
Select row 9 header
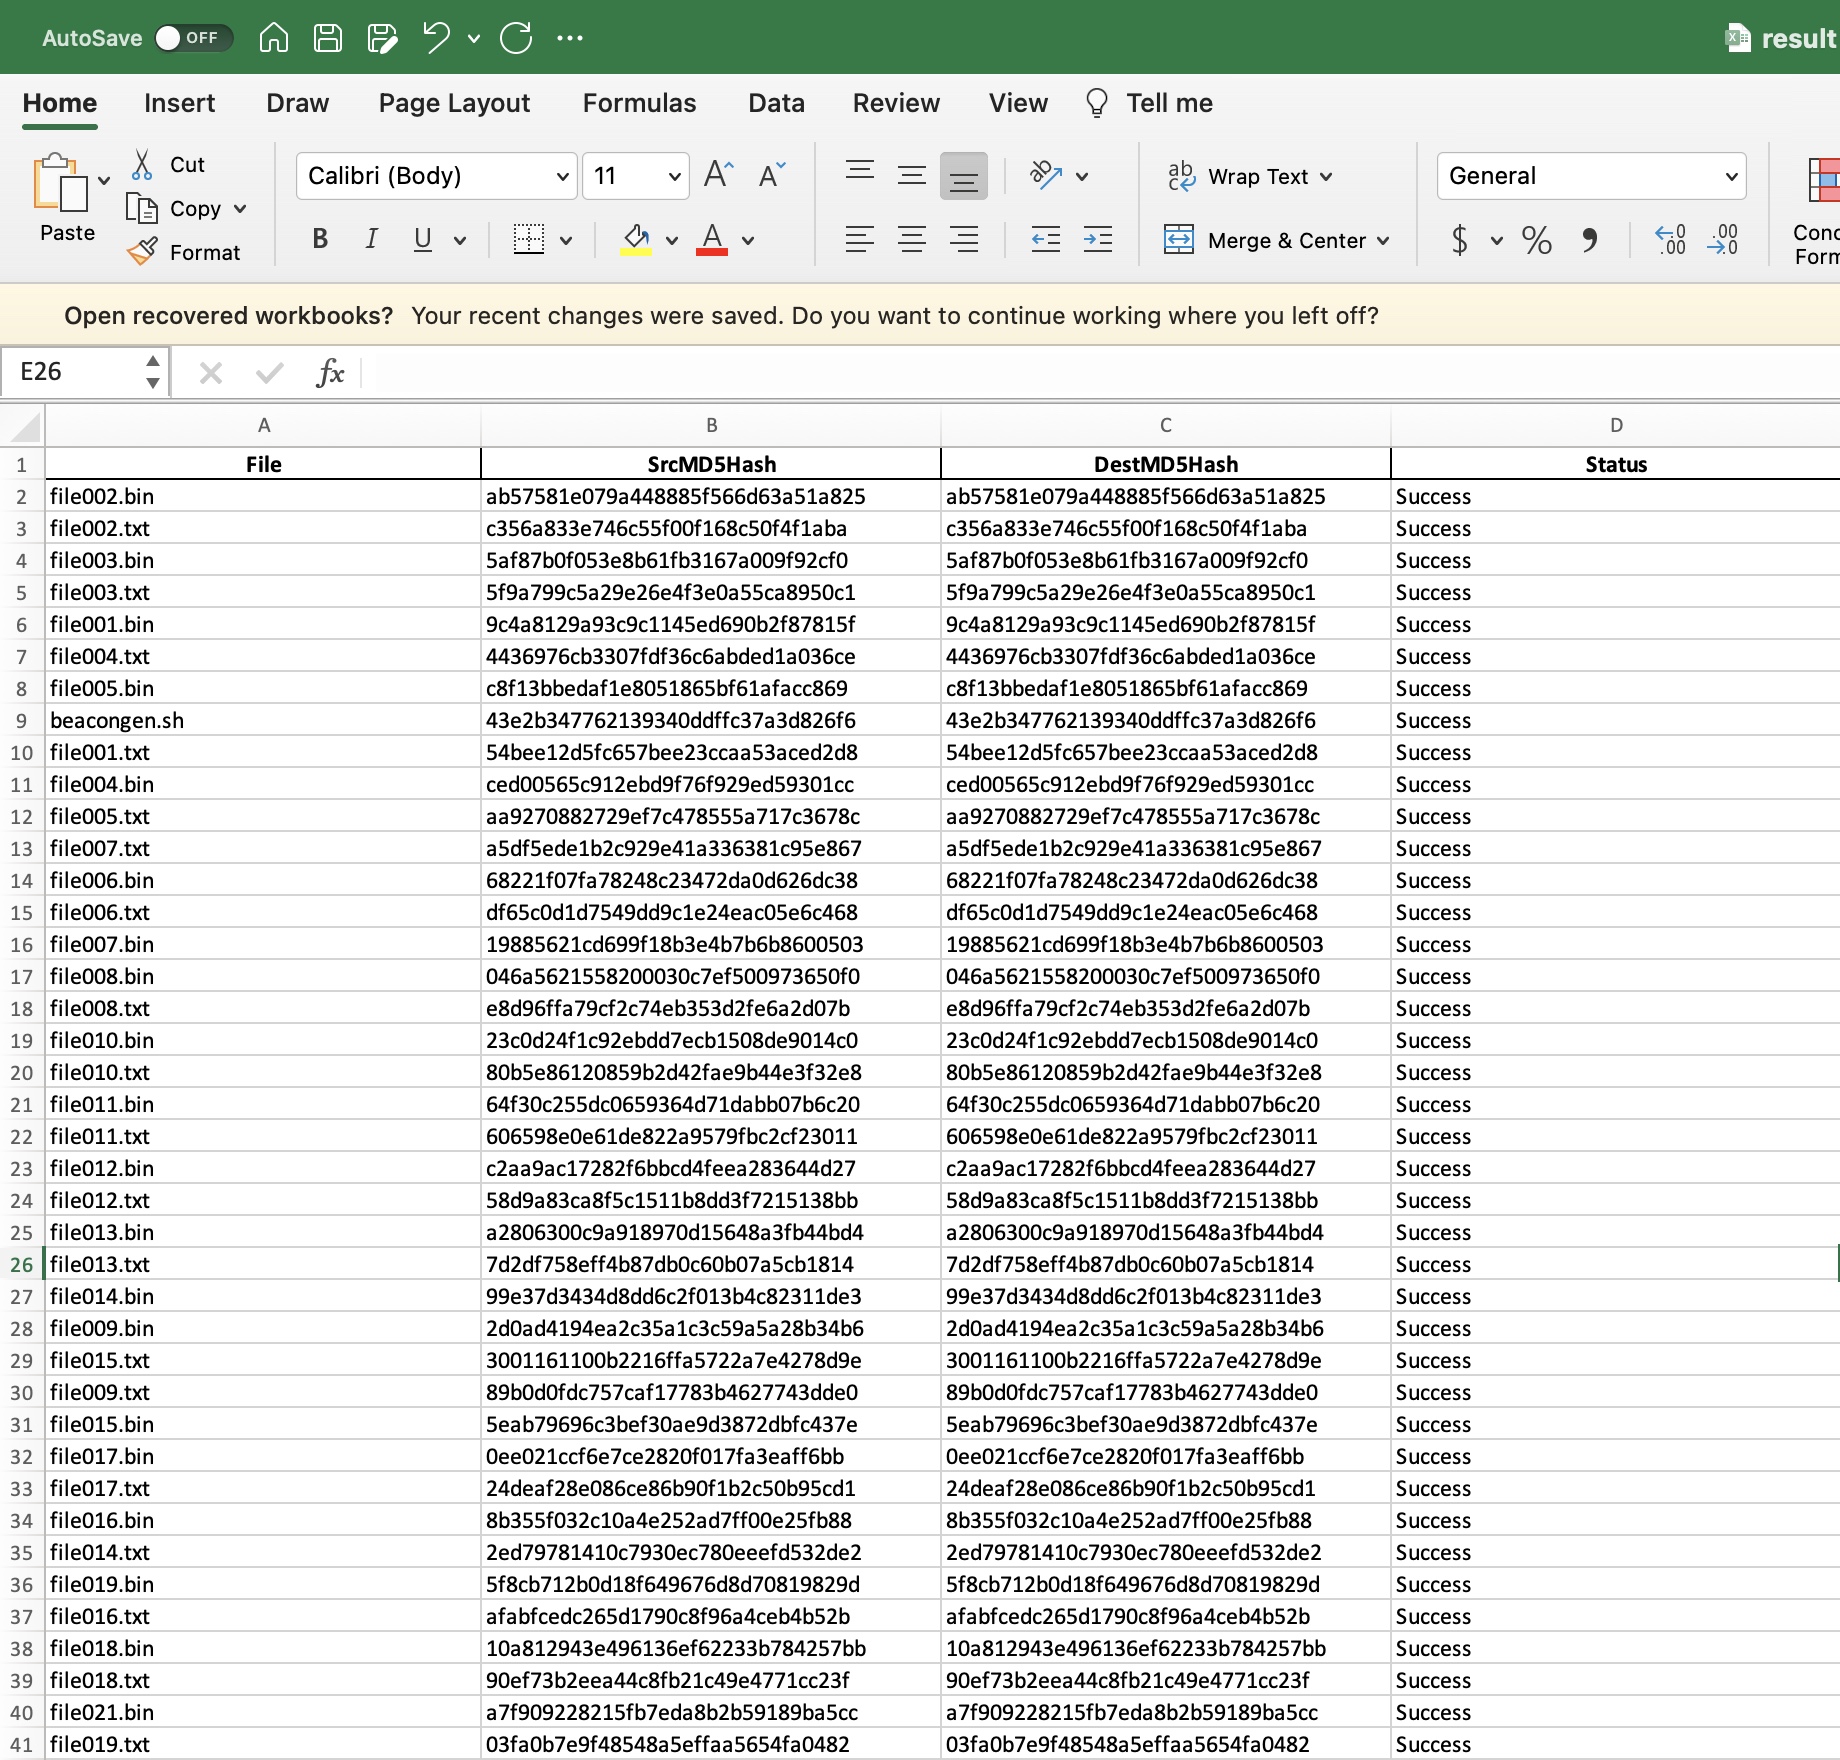click(21, 720)
